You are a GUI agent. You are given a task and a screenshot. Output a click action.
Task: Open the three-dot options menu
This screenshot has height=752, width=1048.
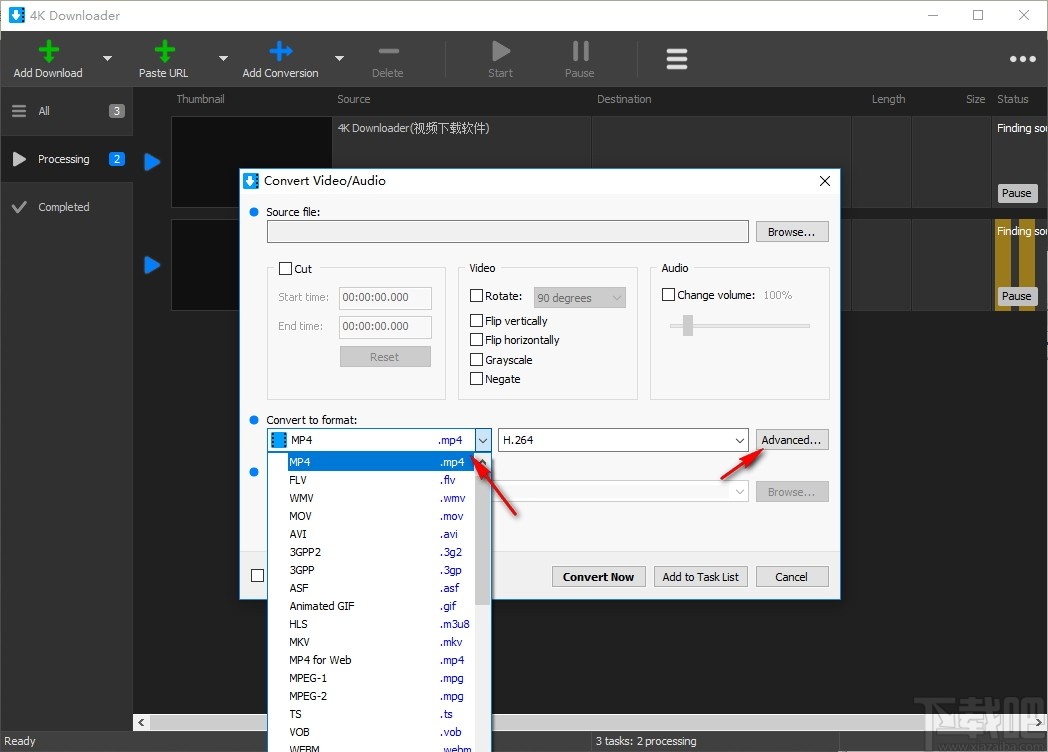coord(1022,58)
